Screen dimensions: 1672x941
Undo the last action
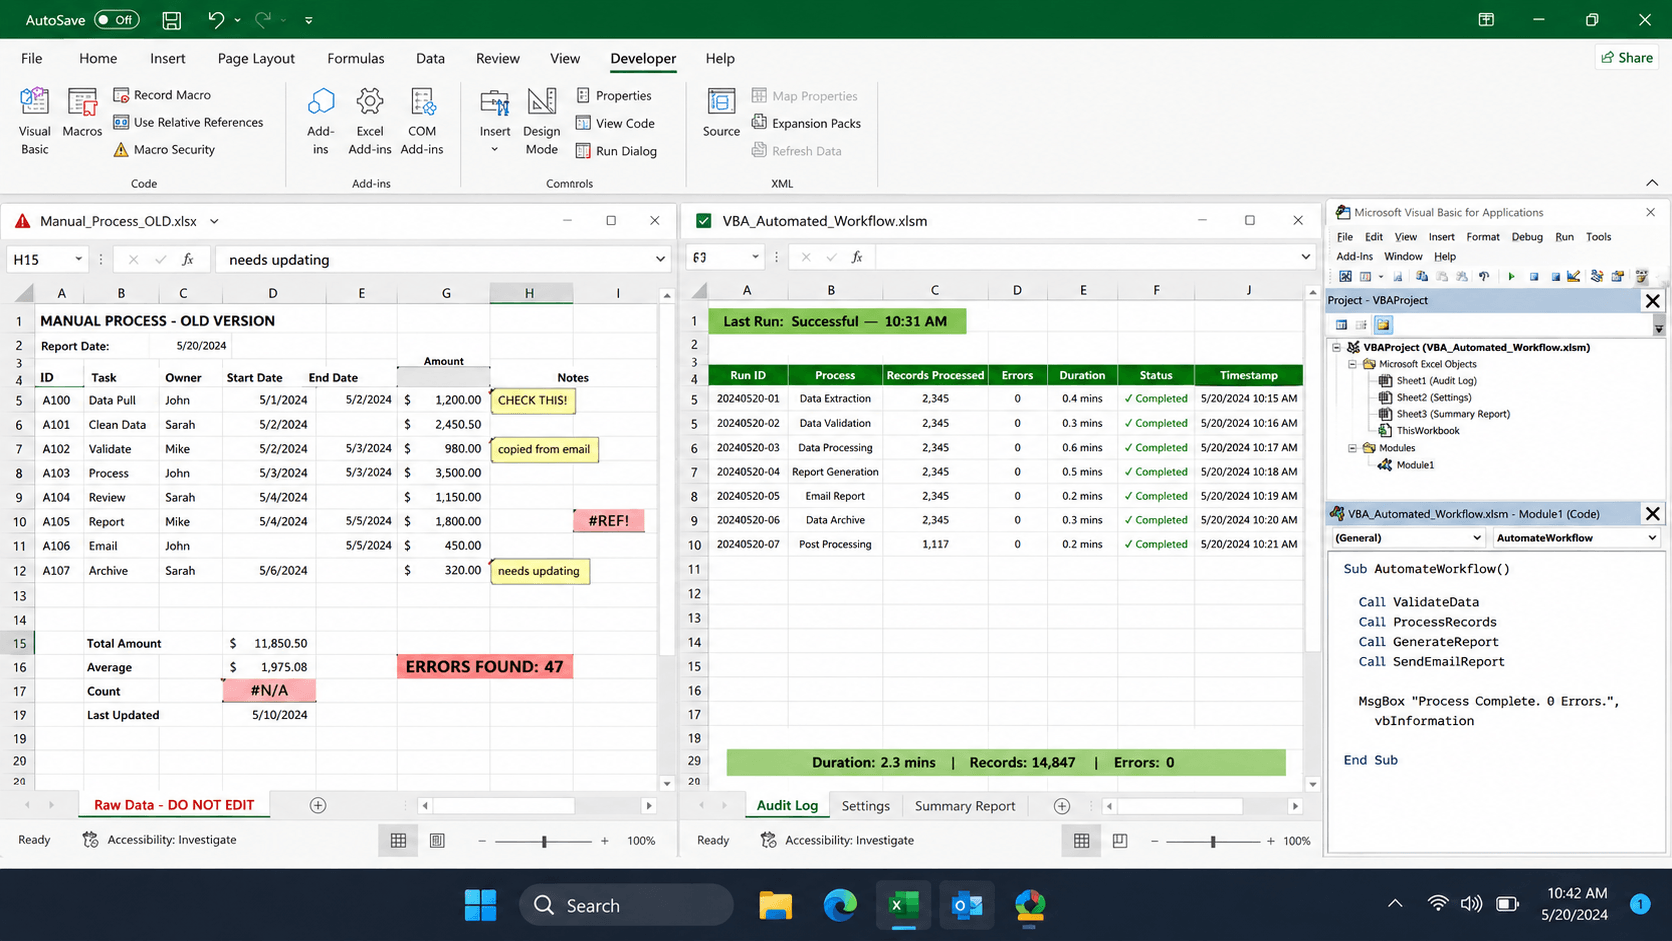(x=215, y=20)
